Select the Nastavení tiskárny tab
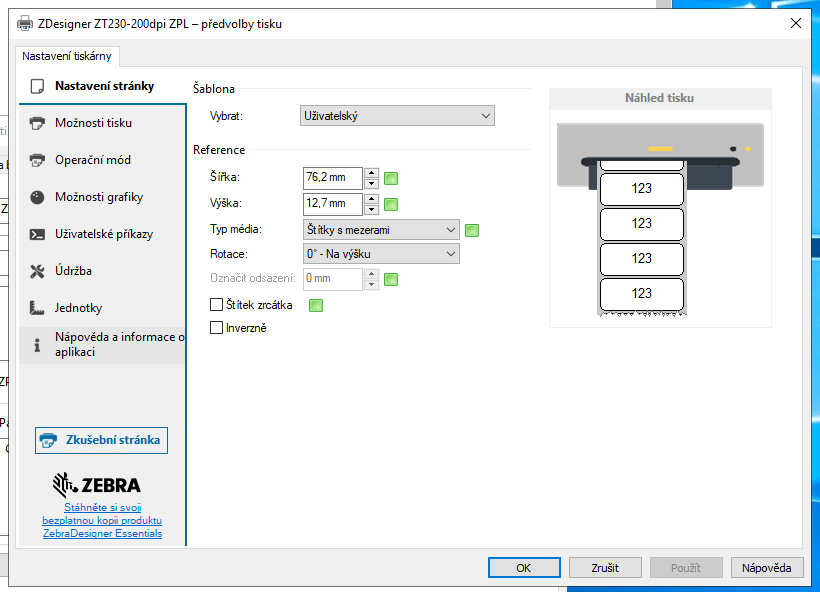The width and height of the screenshot is (820, 592). [68, 56]
